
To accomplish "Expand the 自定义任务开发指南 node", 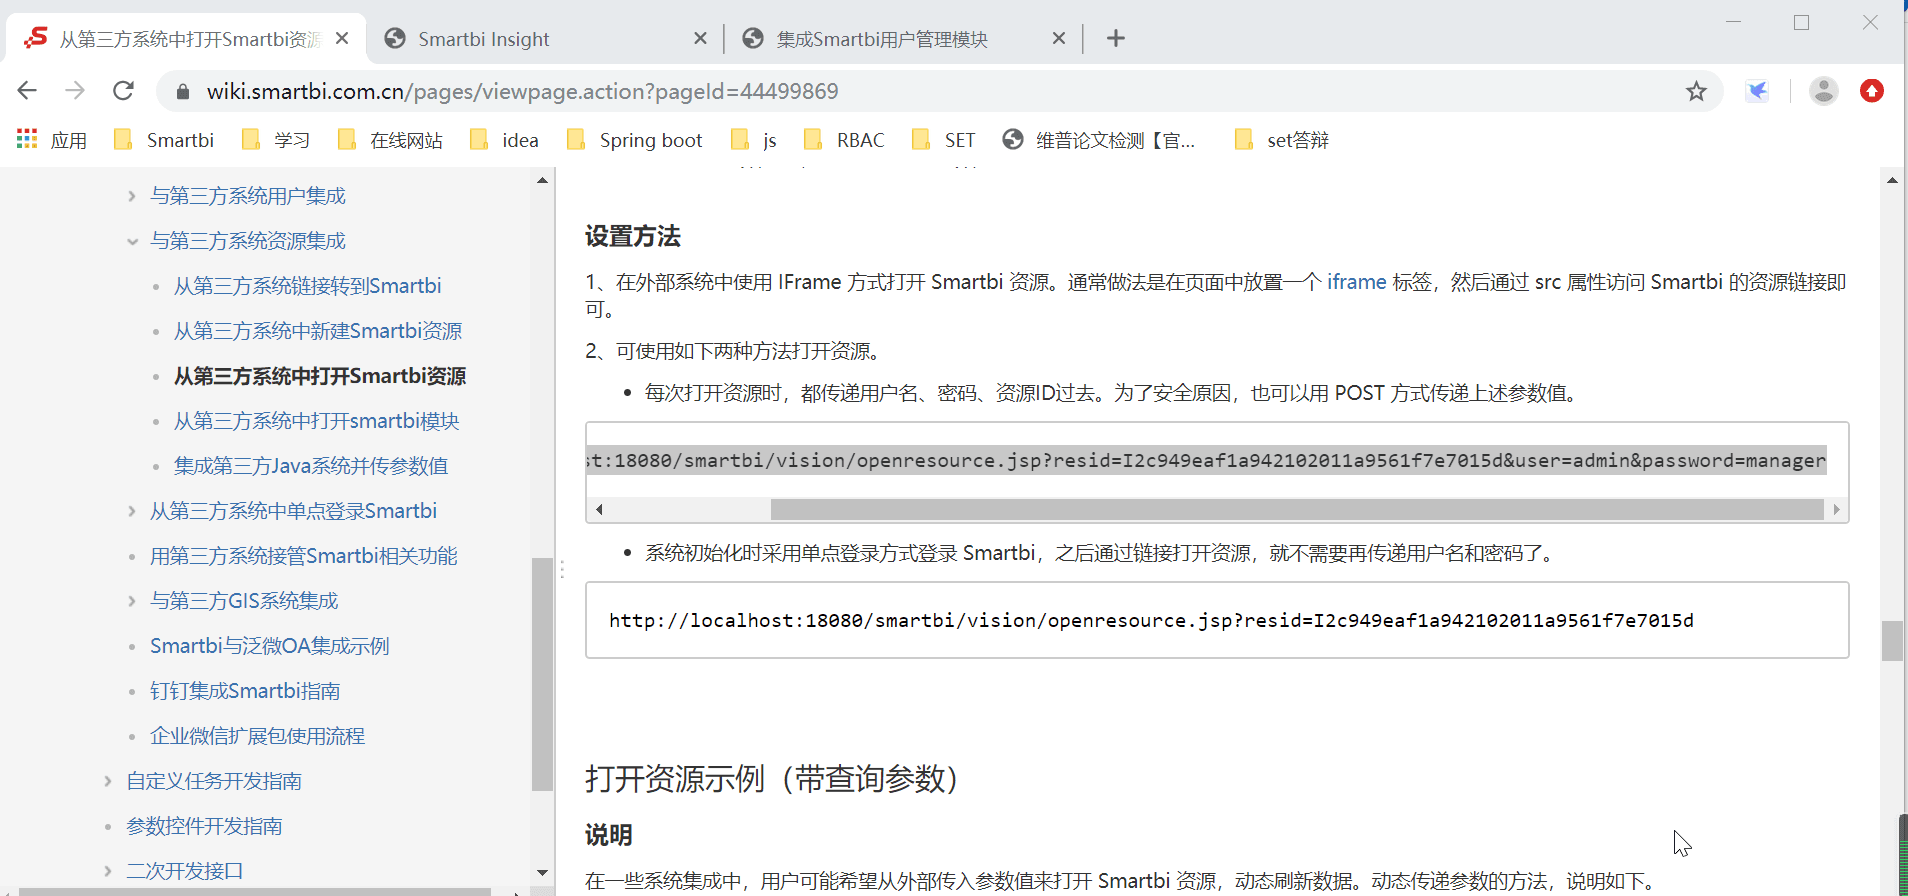I will point(108,781).
